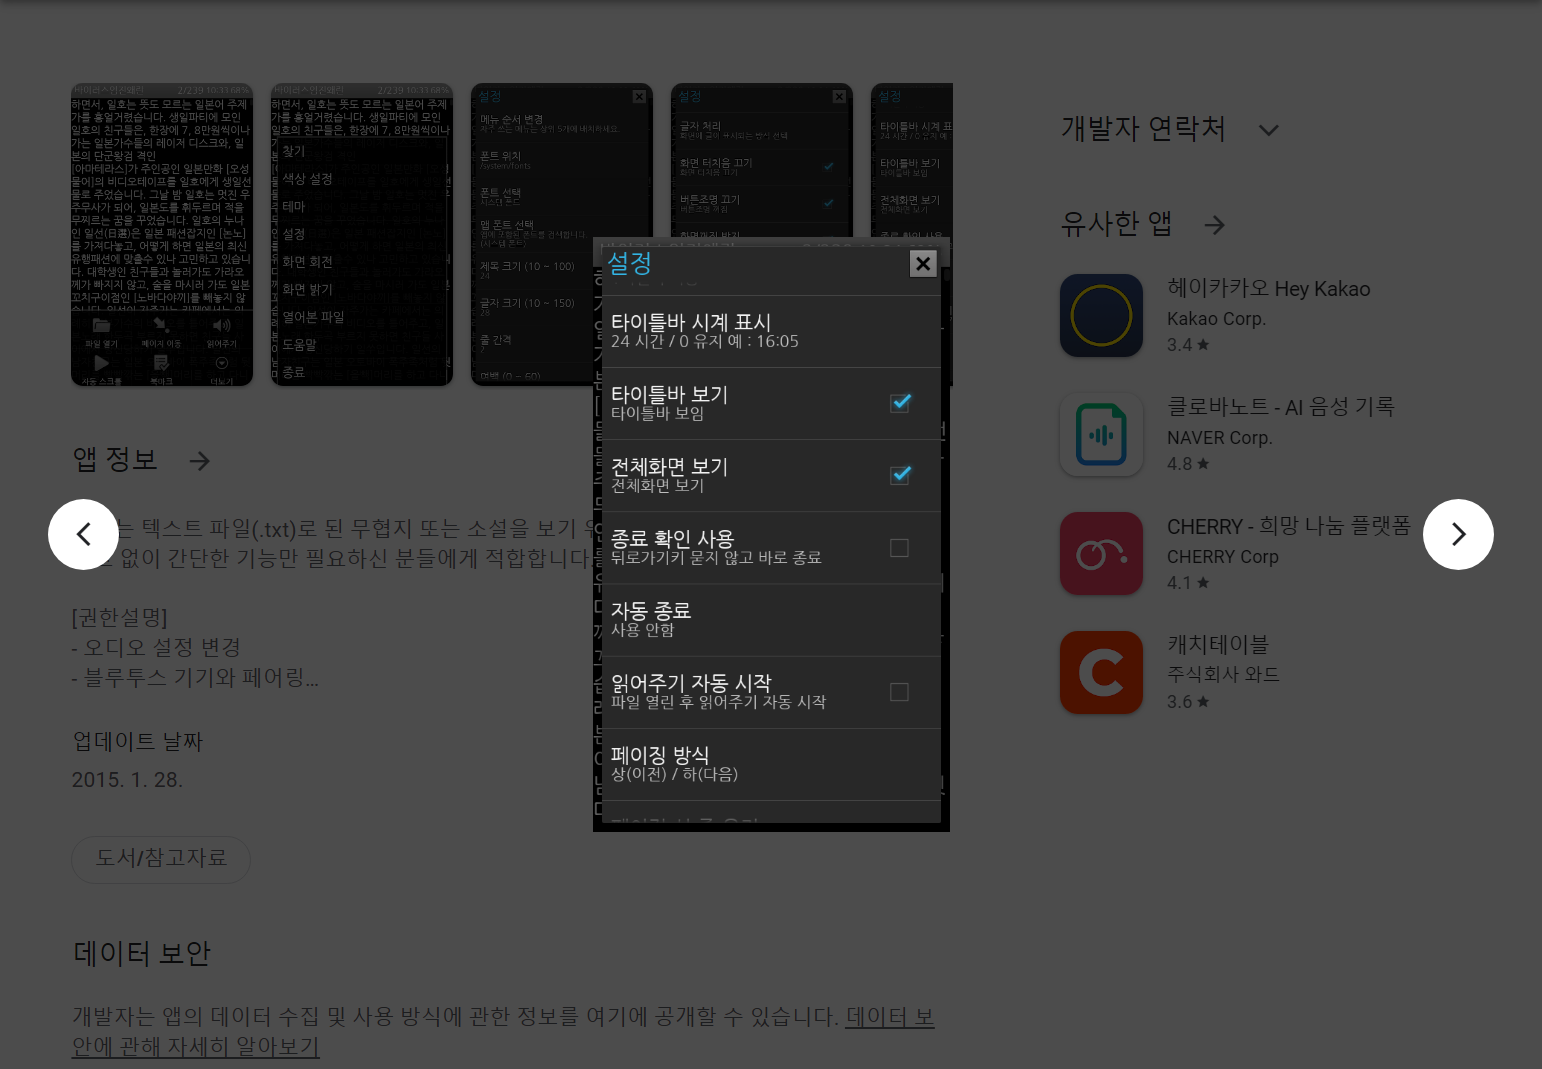The height and width of the screenshot is (1069, 1542).
Task: Click the 4.1 star rating of CHERRY
Action: click(x=1188, y=583)
